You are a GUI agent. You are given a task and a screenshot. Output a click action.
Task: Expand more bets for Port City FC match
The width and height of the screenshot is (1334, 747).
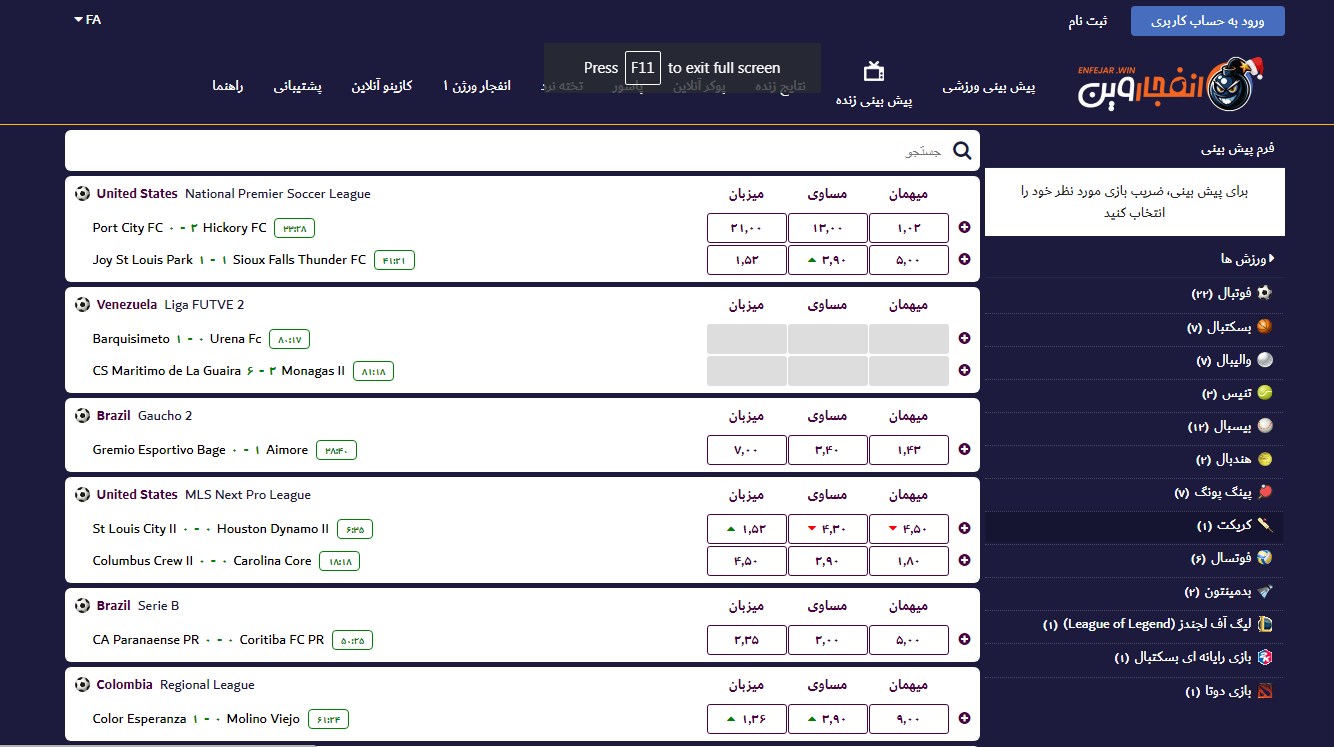(964, 227)
